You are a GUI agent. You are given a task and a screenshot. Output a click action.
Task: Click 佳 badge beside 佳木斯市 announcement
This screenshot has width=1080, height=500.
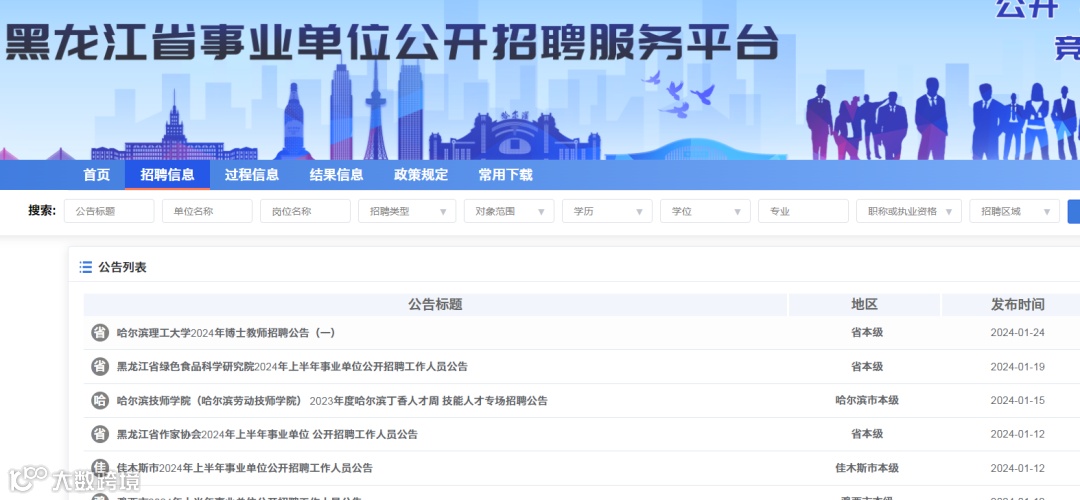point(100,467)
